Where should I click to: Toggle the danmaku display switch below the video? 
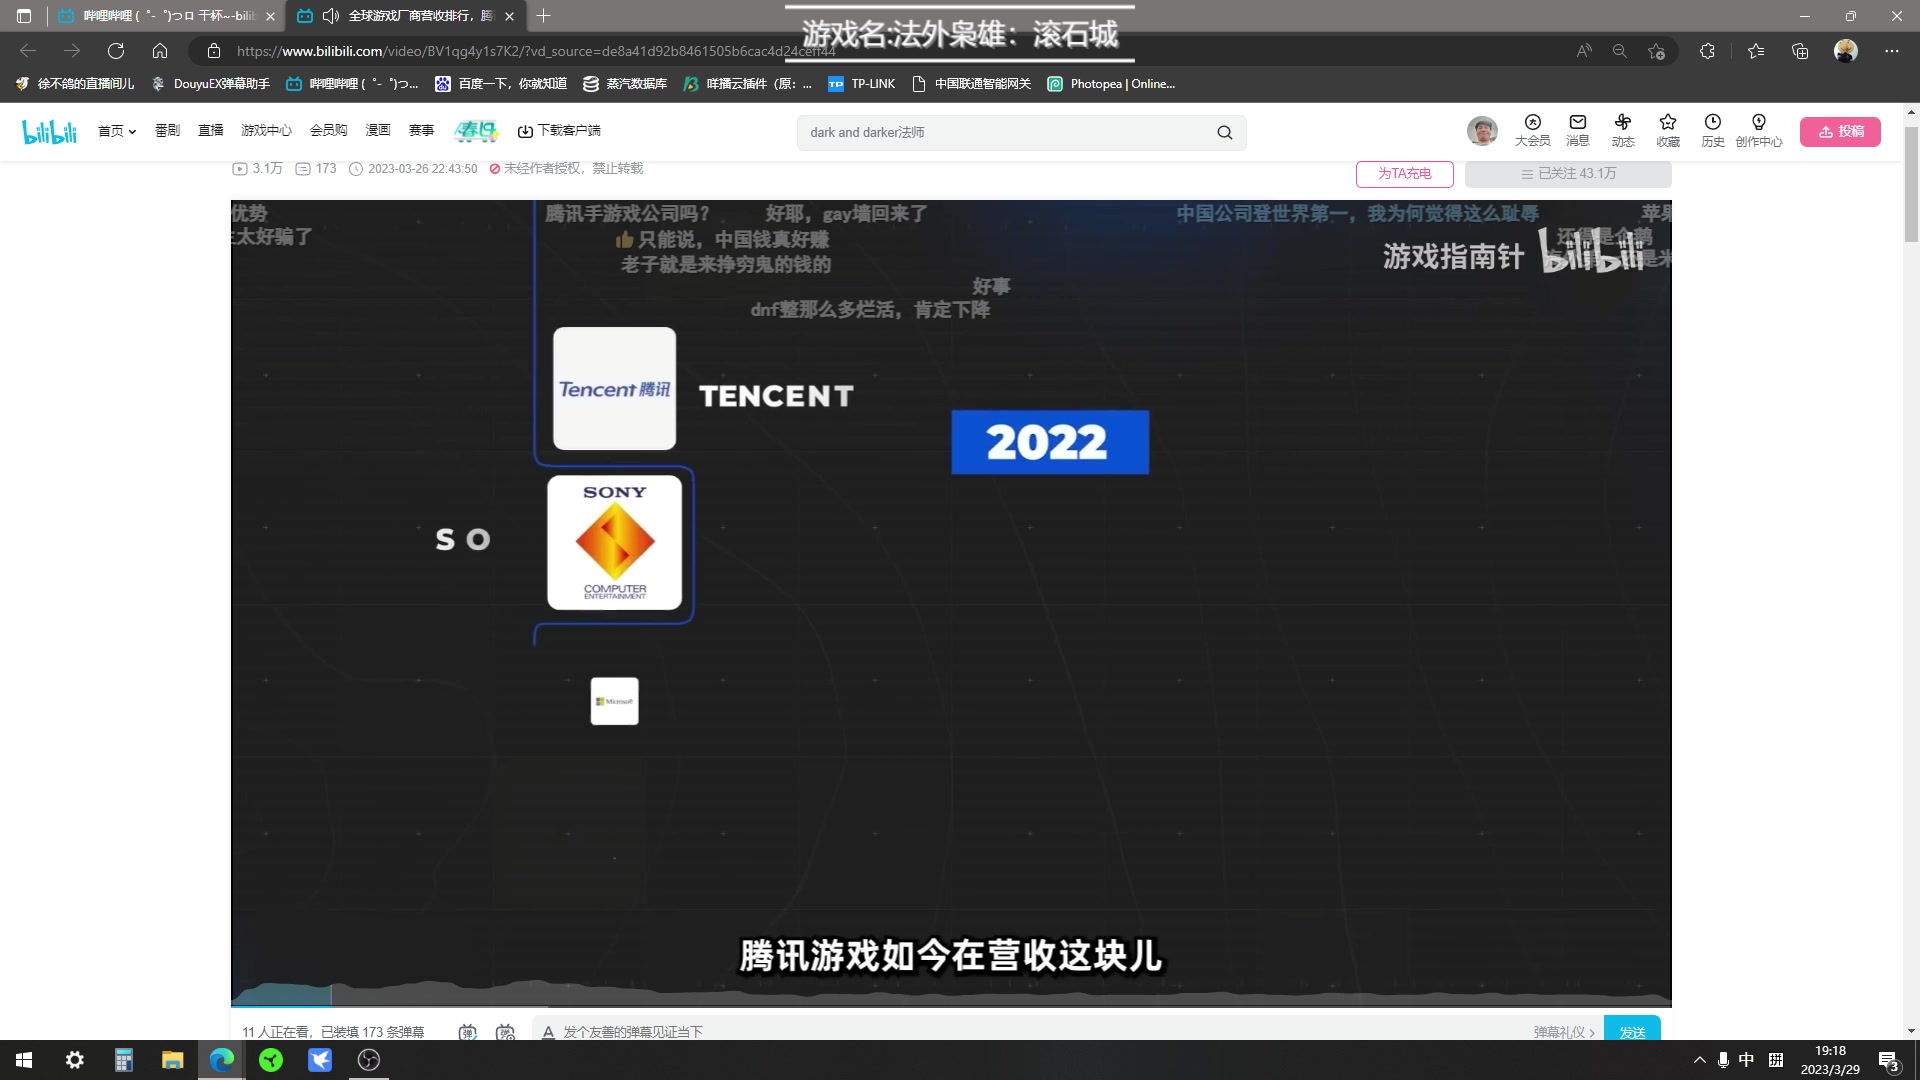click(468, 1032)
